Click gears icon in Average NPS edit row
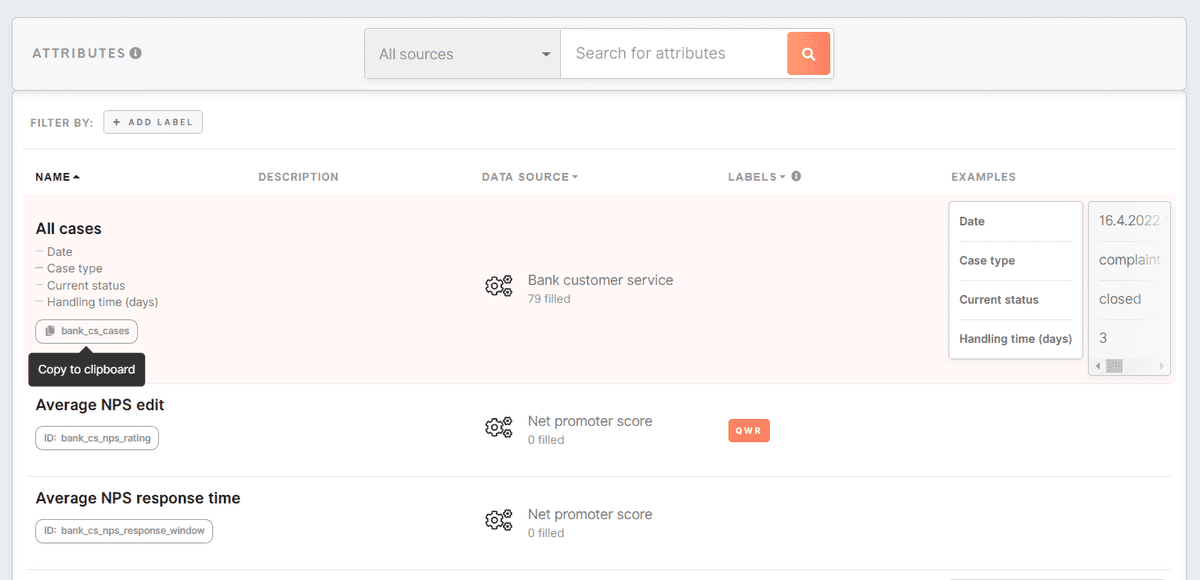 pyautogui.click(x=498, y=429)
